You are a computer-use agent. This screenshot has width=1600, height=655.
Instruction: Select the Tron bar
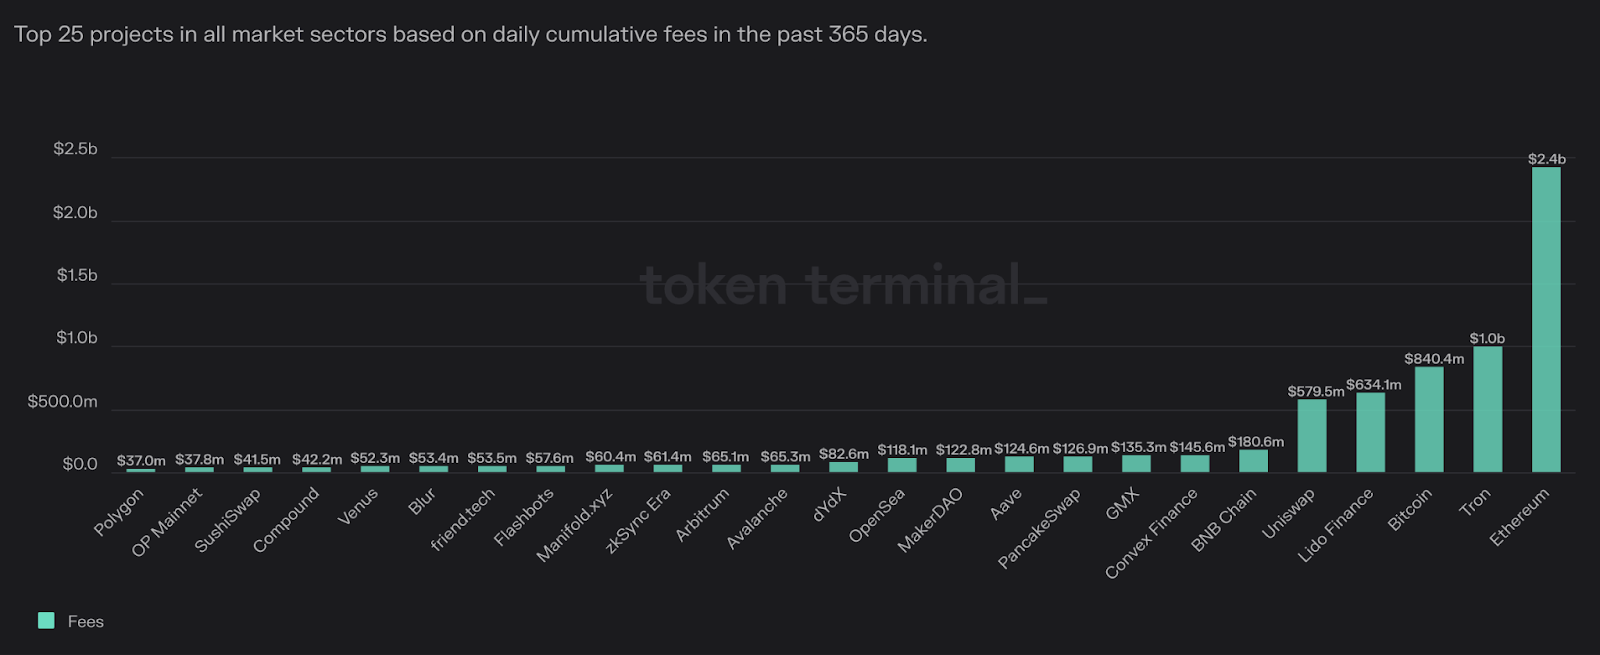click(x=1488, y=409)
